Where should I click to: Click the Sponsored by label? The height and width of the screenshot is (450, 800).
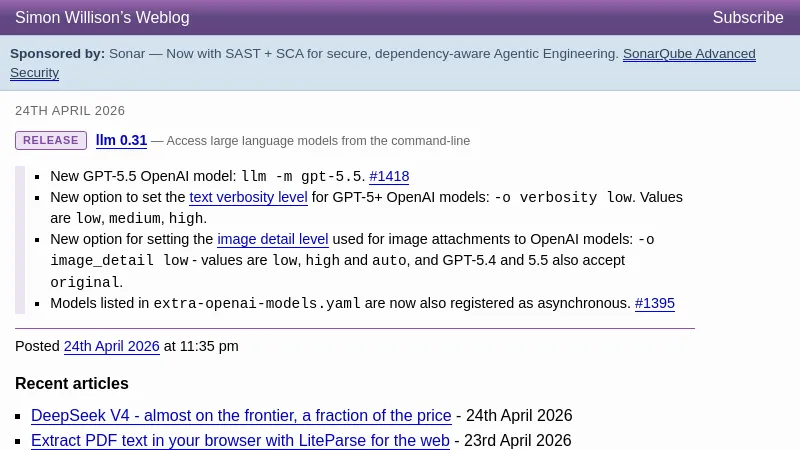click(x=57, y=54)
